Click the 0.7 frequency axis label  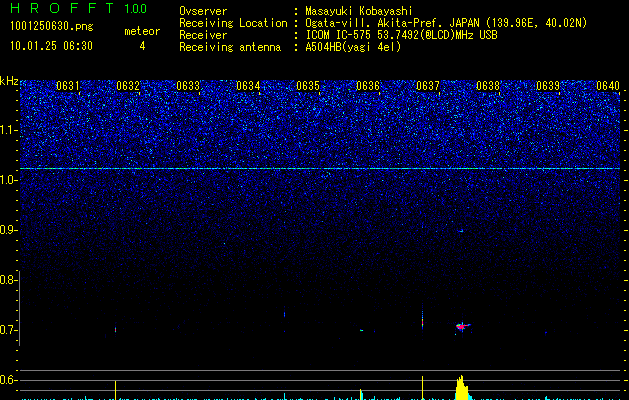(8, 330)
